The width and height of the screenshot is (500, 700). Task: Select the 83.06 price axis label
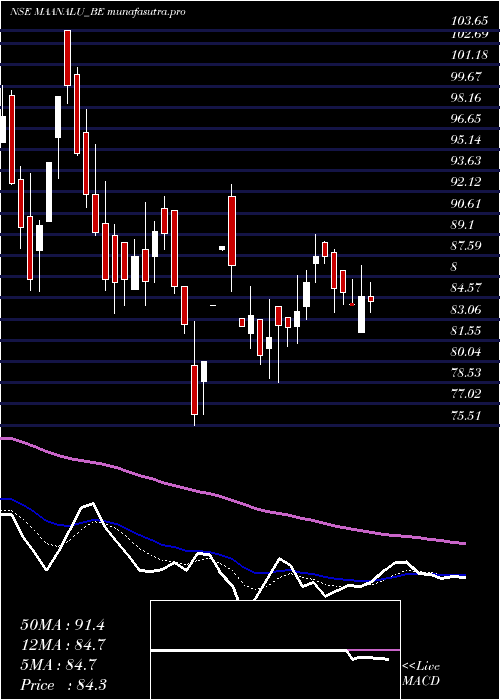pos(467,310)
